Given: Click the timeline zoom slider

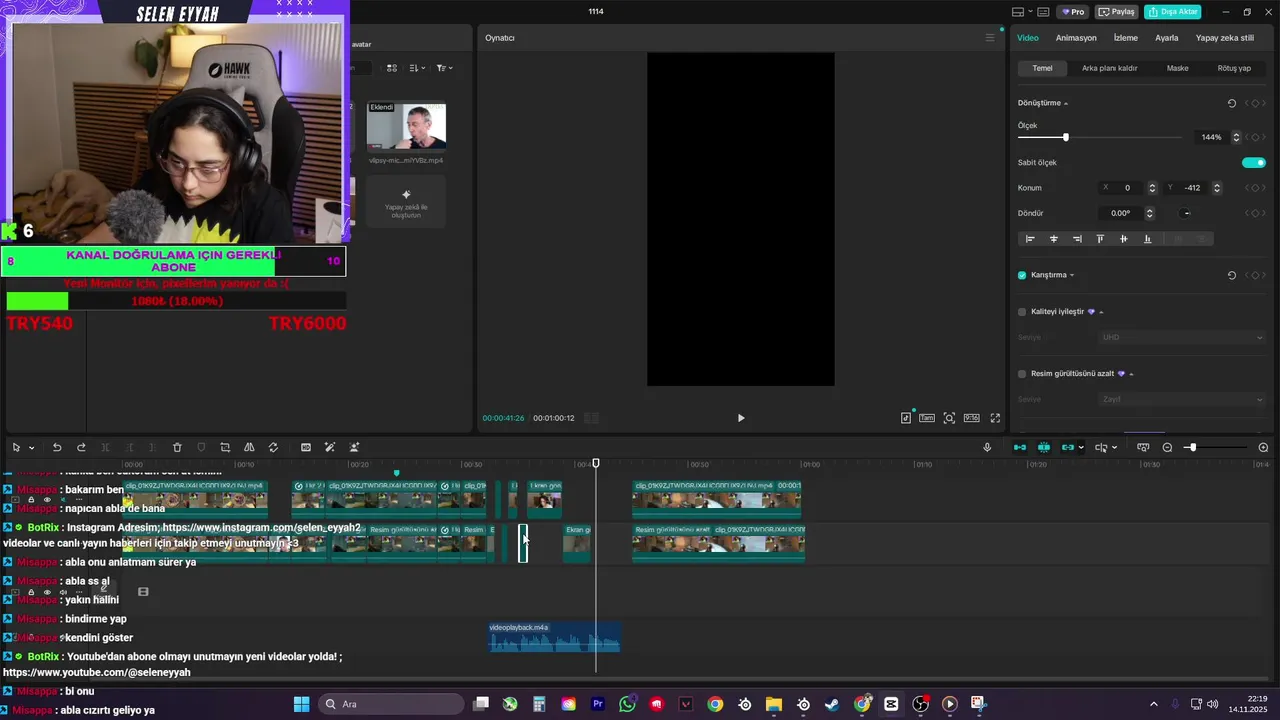Looking at the screenshot, I should point(1215,447).
